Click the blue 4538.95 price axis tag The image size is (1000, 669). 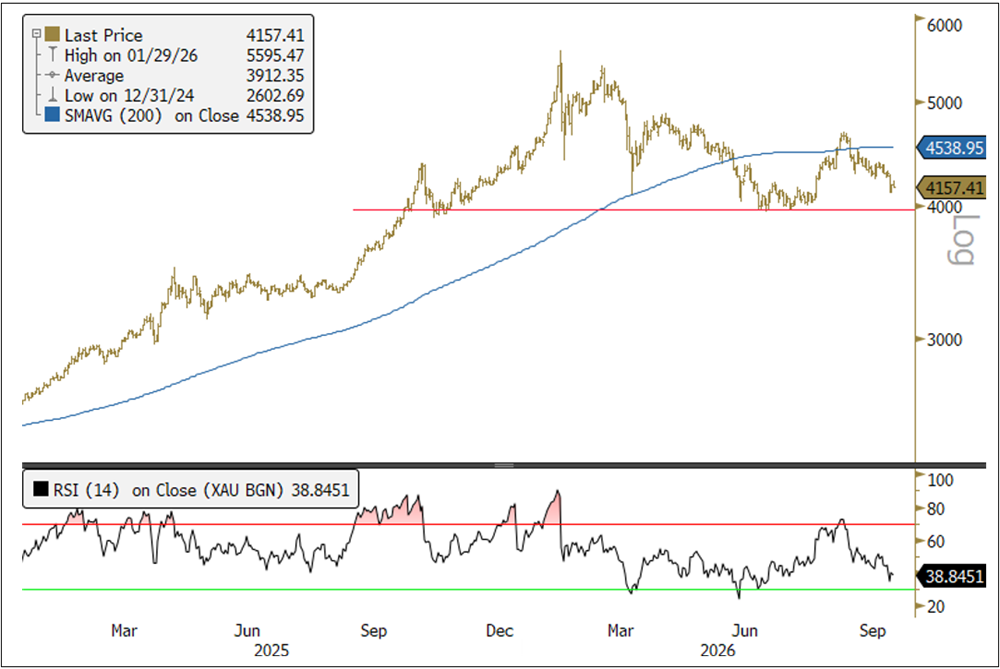(x=951, y=148)
